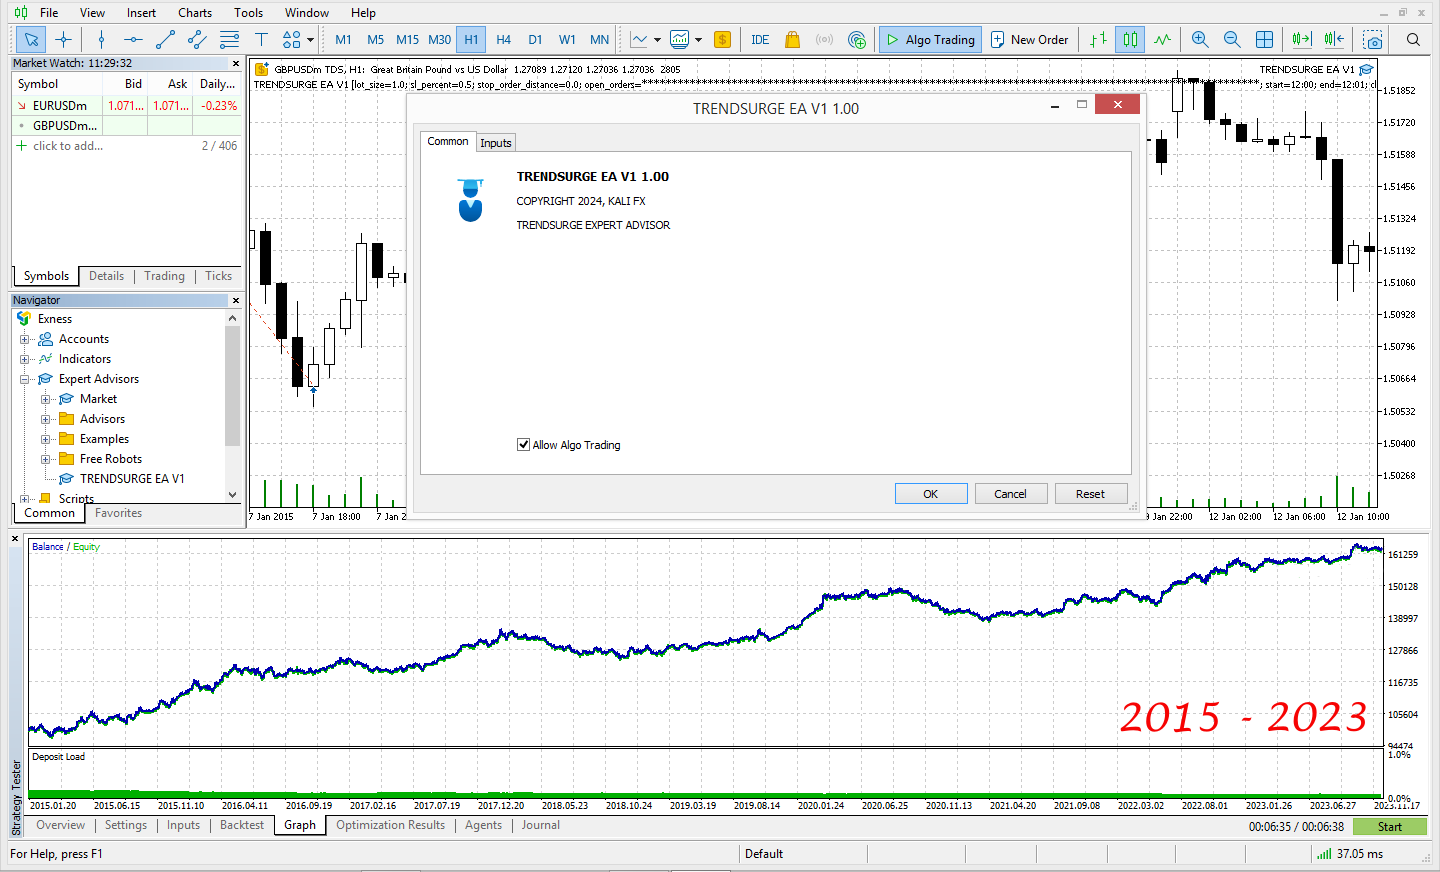Tile chart windows using the grid icon
Image resolution: width=1440 pixels, height=872 pixels.
pyautogui.click(x=1265, y=40)
